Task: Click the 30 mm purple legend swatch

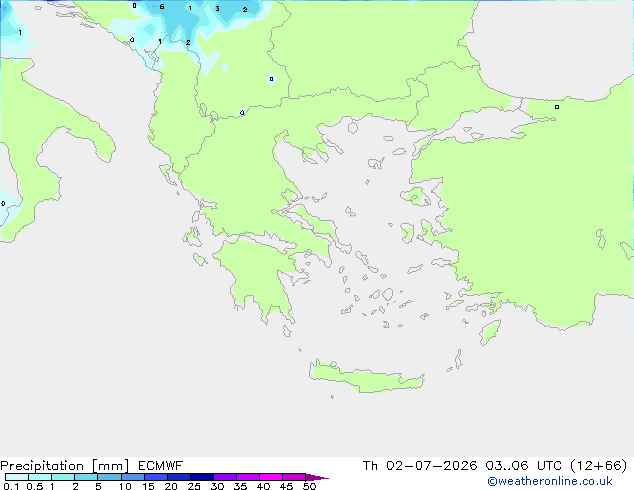Action: tap(224, 477)
